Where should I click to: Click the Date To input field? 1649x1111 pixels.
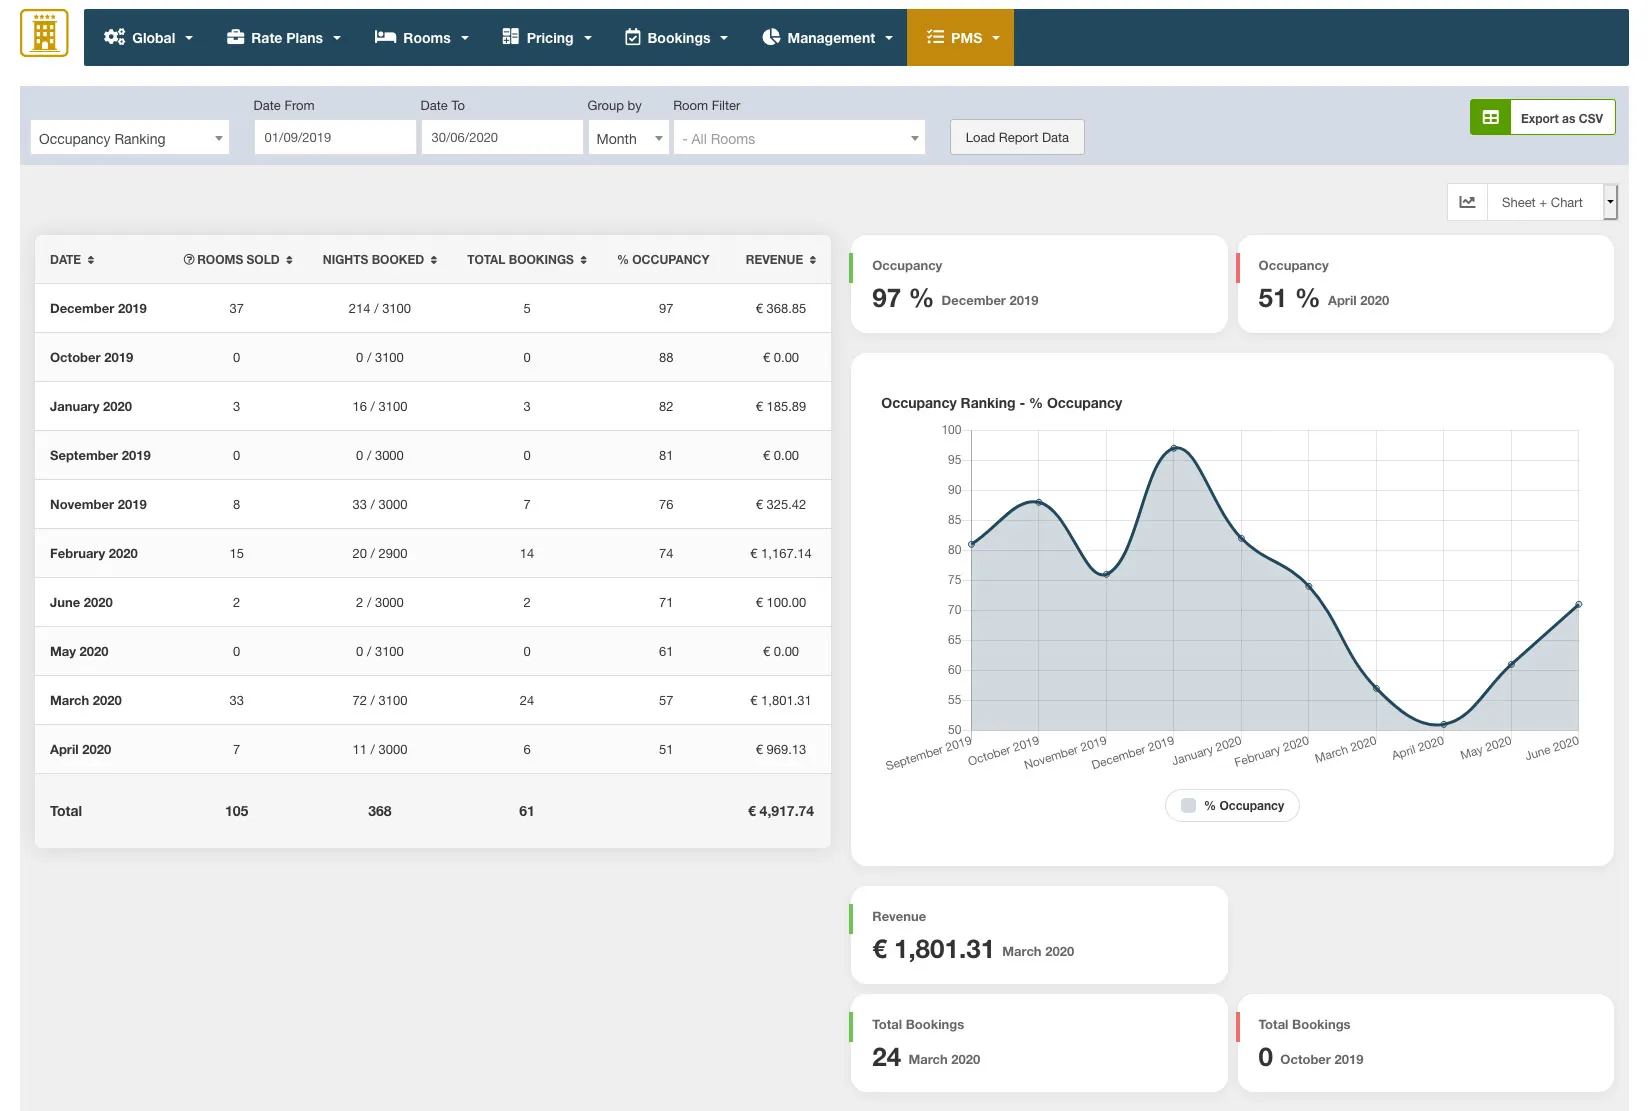point(501,138)
